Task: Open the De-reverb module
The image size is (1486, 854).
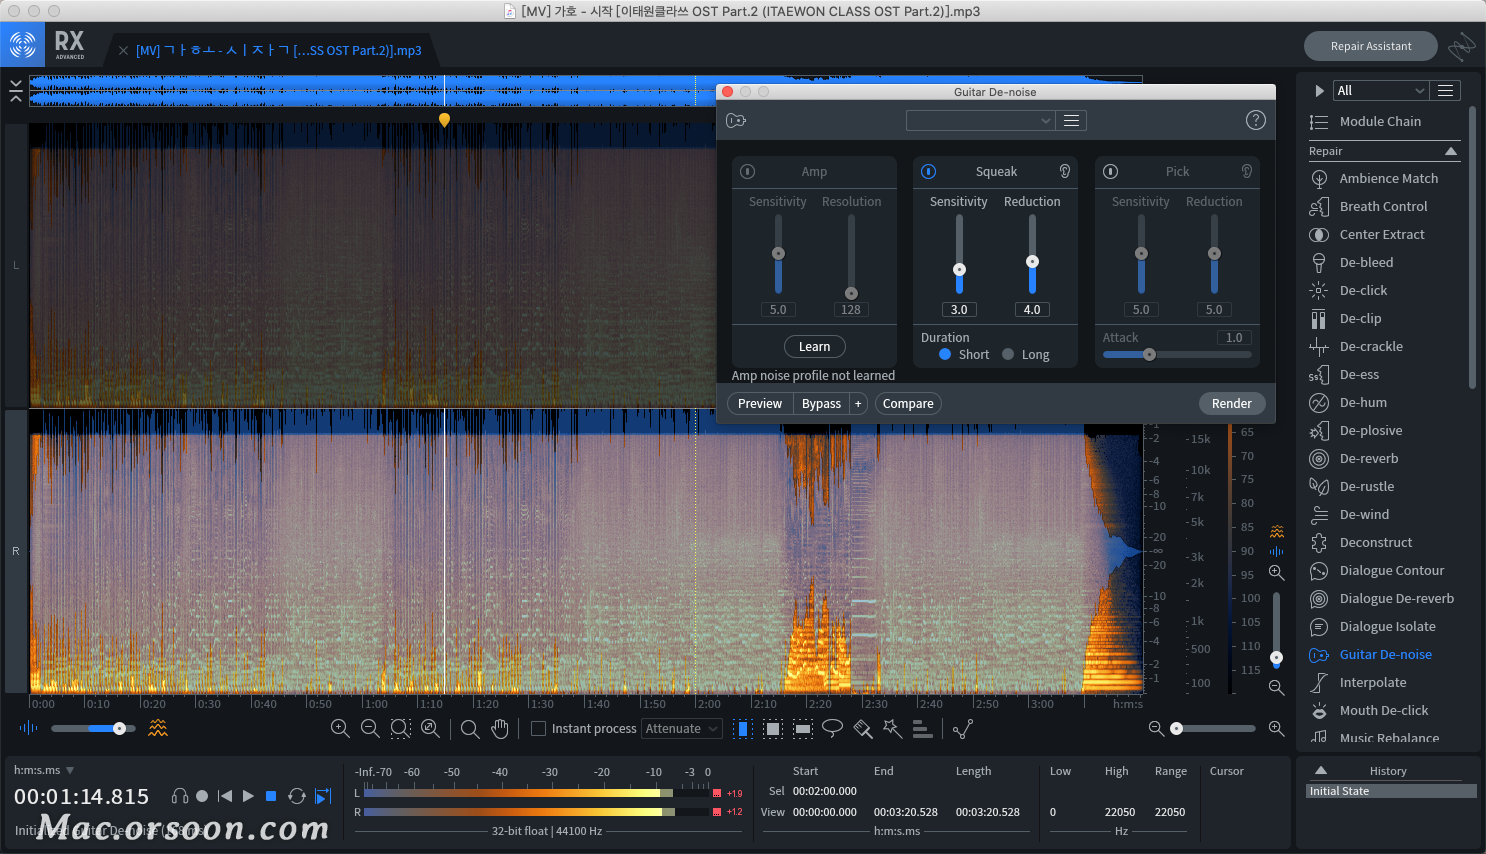Action: pos(1369,458)
